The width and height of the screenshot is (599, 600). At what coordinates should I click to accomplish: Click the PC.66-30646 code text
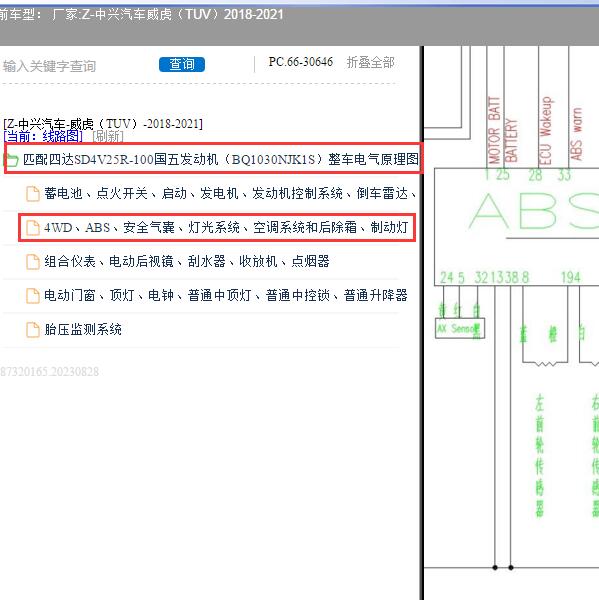click(x=300, y=62)
